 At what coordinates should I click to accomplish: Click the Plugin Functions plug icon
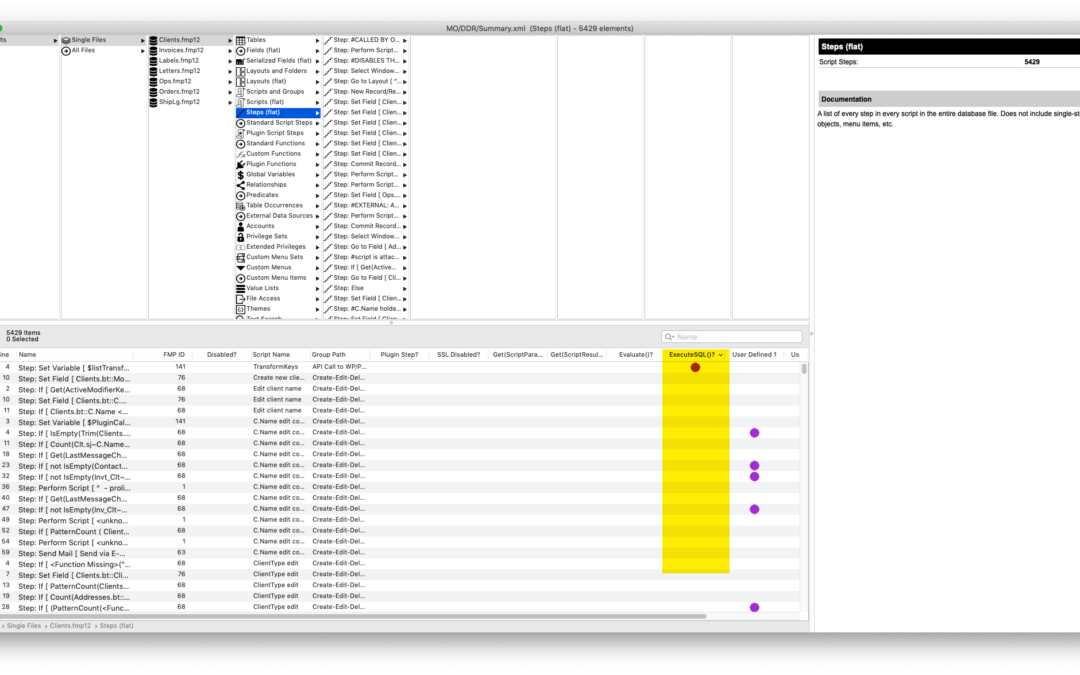coord(240,164)
